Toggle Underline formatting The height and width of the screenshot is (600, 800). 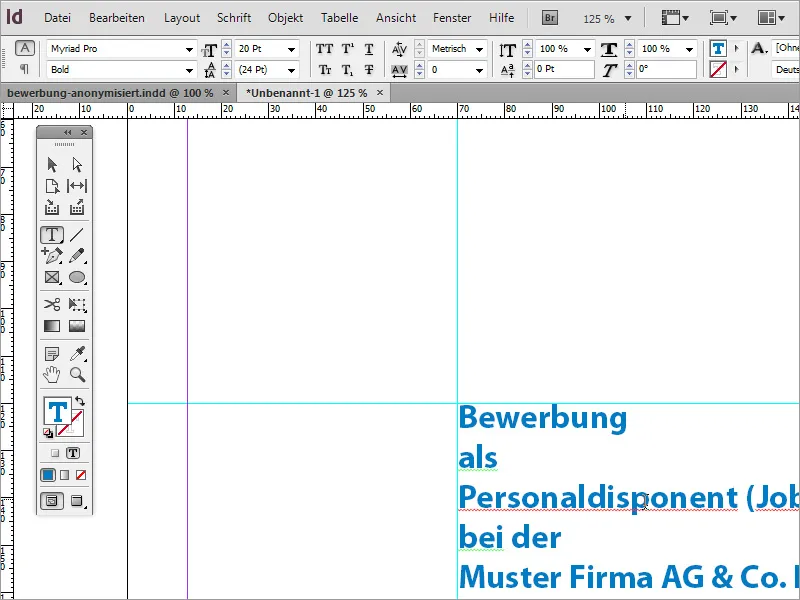(369, 49)
